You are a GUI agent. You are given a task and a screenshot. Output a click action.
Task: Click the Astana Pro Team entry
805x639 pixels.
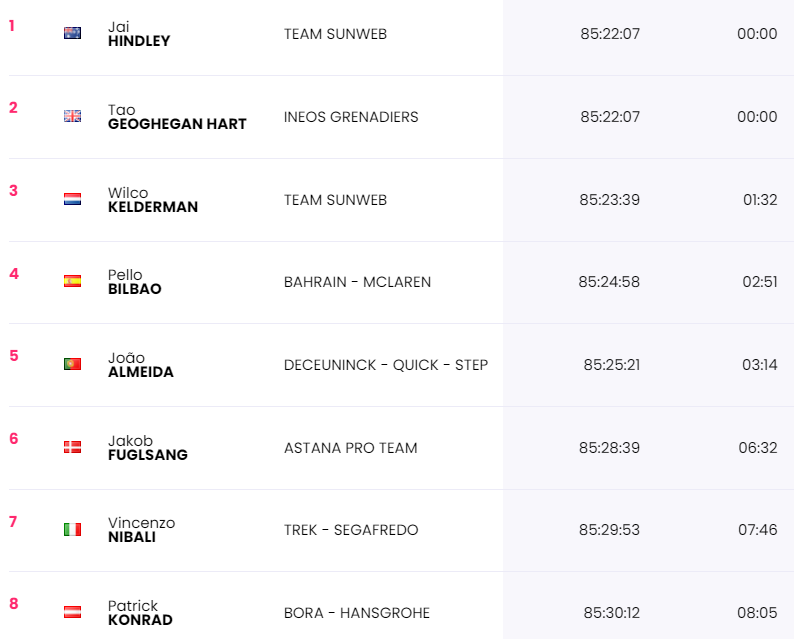pyautogui.click(x=350, y=448)
